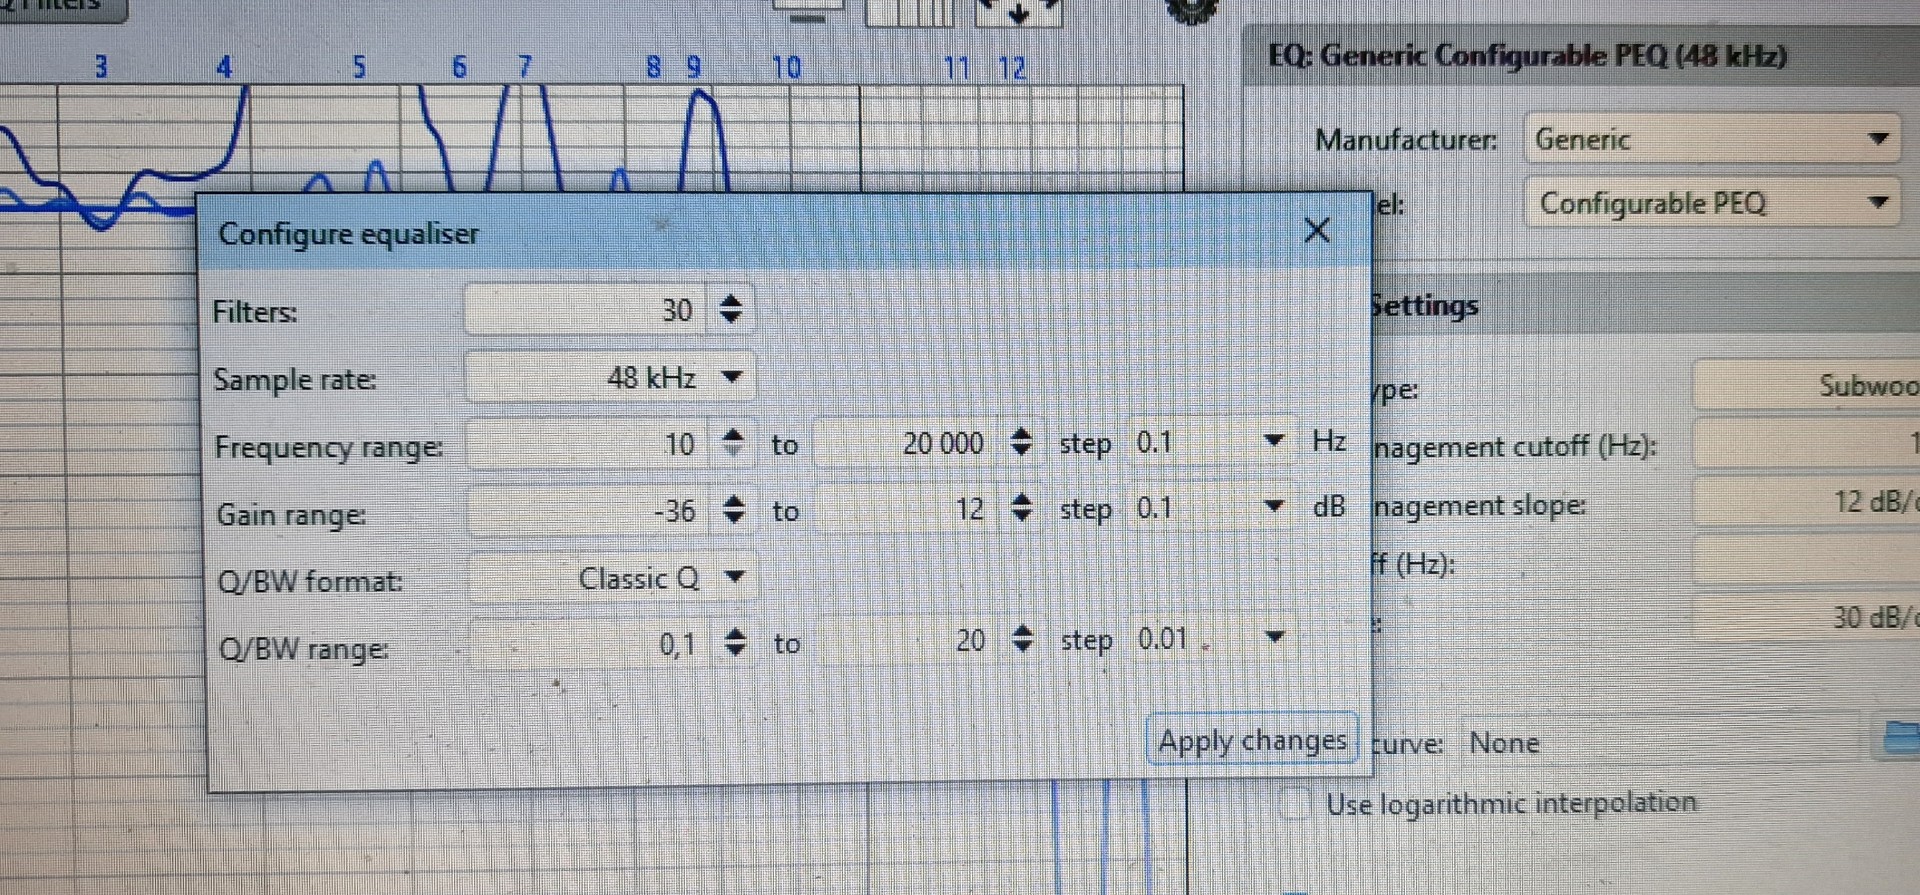The image size is (1920, 895).
Task: Click the minimum frequency stepper arrows
Action: point(733,442)
